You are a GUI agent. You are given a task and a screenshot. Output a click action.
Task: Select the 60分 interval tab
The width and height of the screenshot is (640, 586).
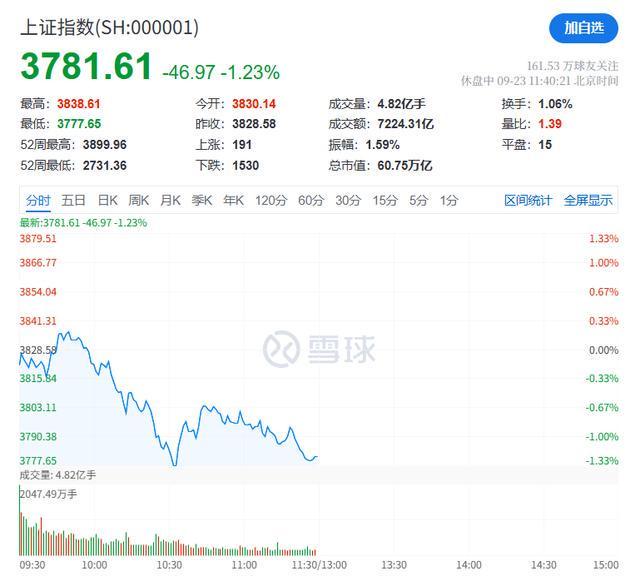pos(311,200)
